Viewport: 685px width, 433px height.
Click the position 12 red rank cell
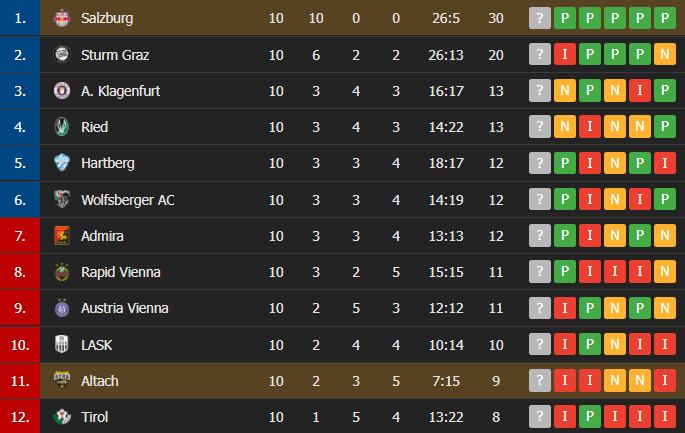click(x=20, y=416)
